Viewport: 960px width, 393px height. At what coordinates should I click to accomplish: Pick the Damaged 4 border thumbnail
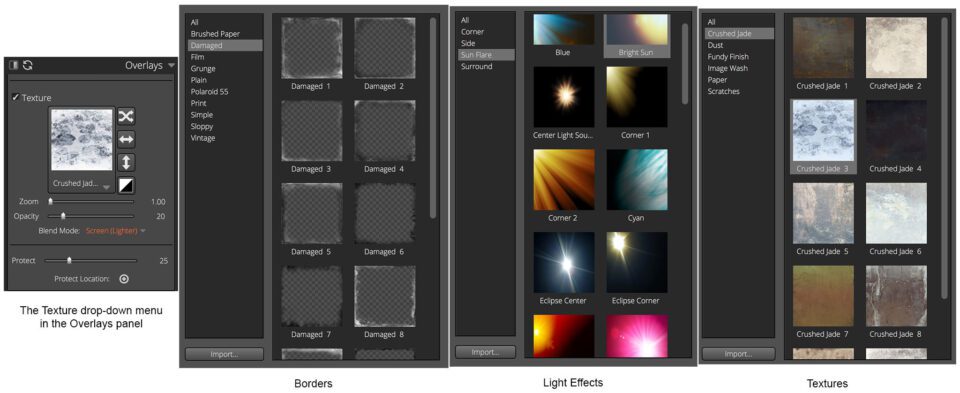click(x=384, y=137)
